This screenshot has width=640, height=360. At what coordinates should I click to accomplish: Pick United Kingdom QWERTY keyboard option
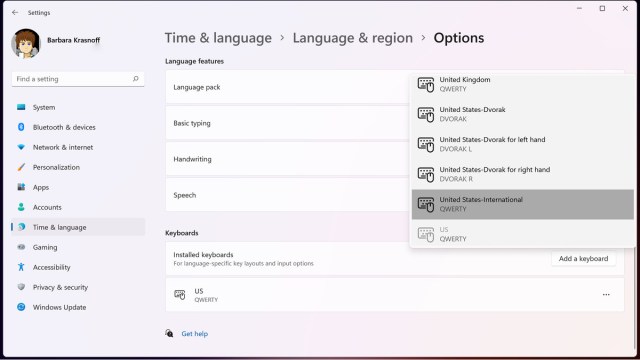(x=522, y=84)
